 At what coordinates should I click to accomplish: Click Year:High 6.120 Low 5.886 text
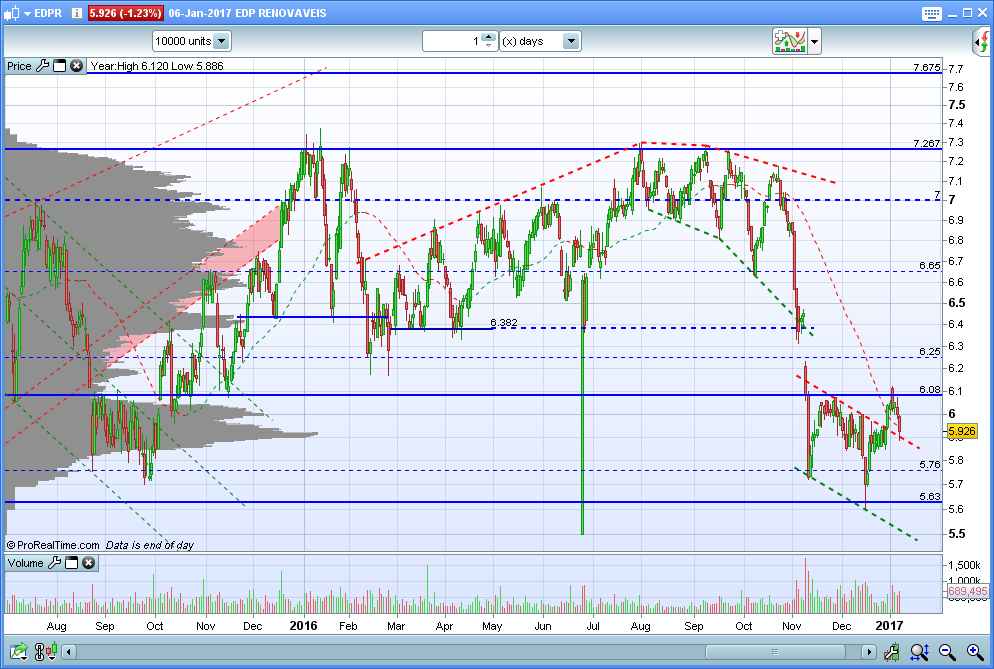pyautogui.click(x=157, y=66)
